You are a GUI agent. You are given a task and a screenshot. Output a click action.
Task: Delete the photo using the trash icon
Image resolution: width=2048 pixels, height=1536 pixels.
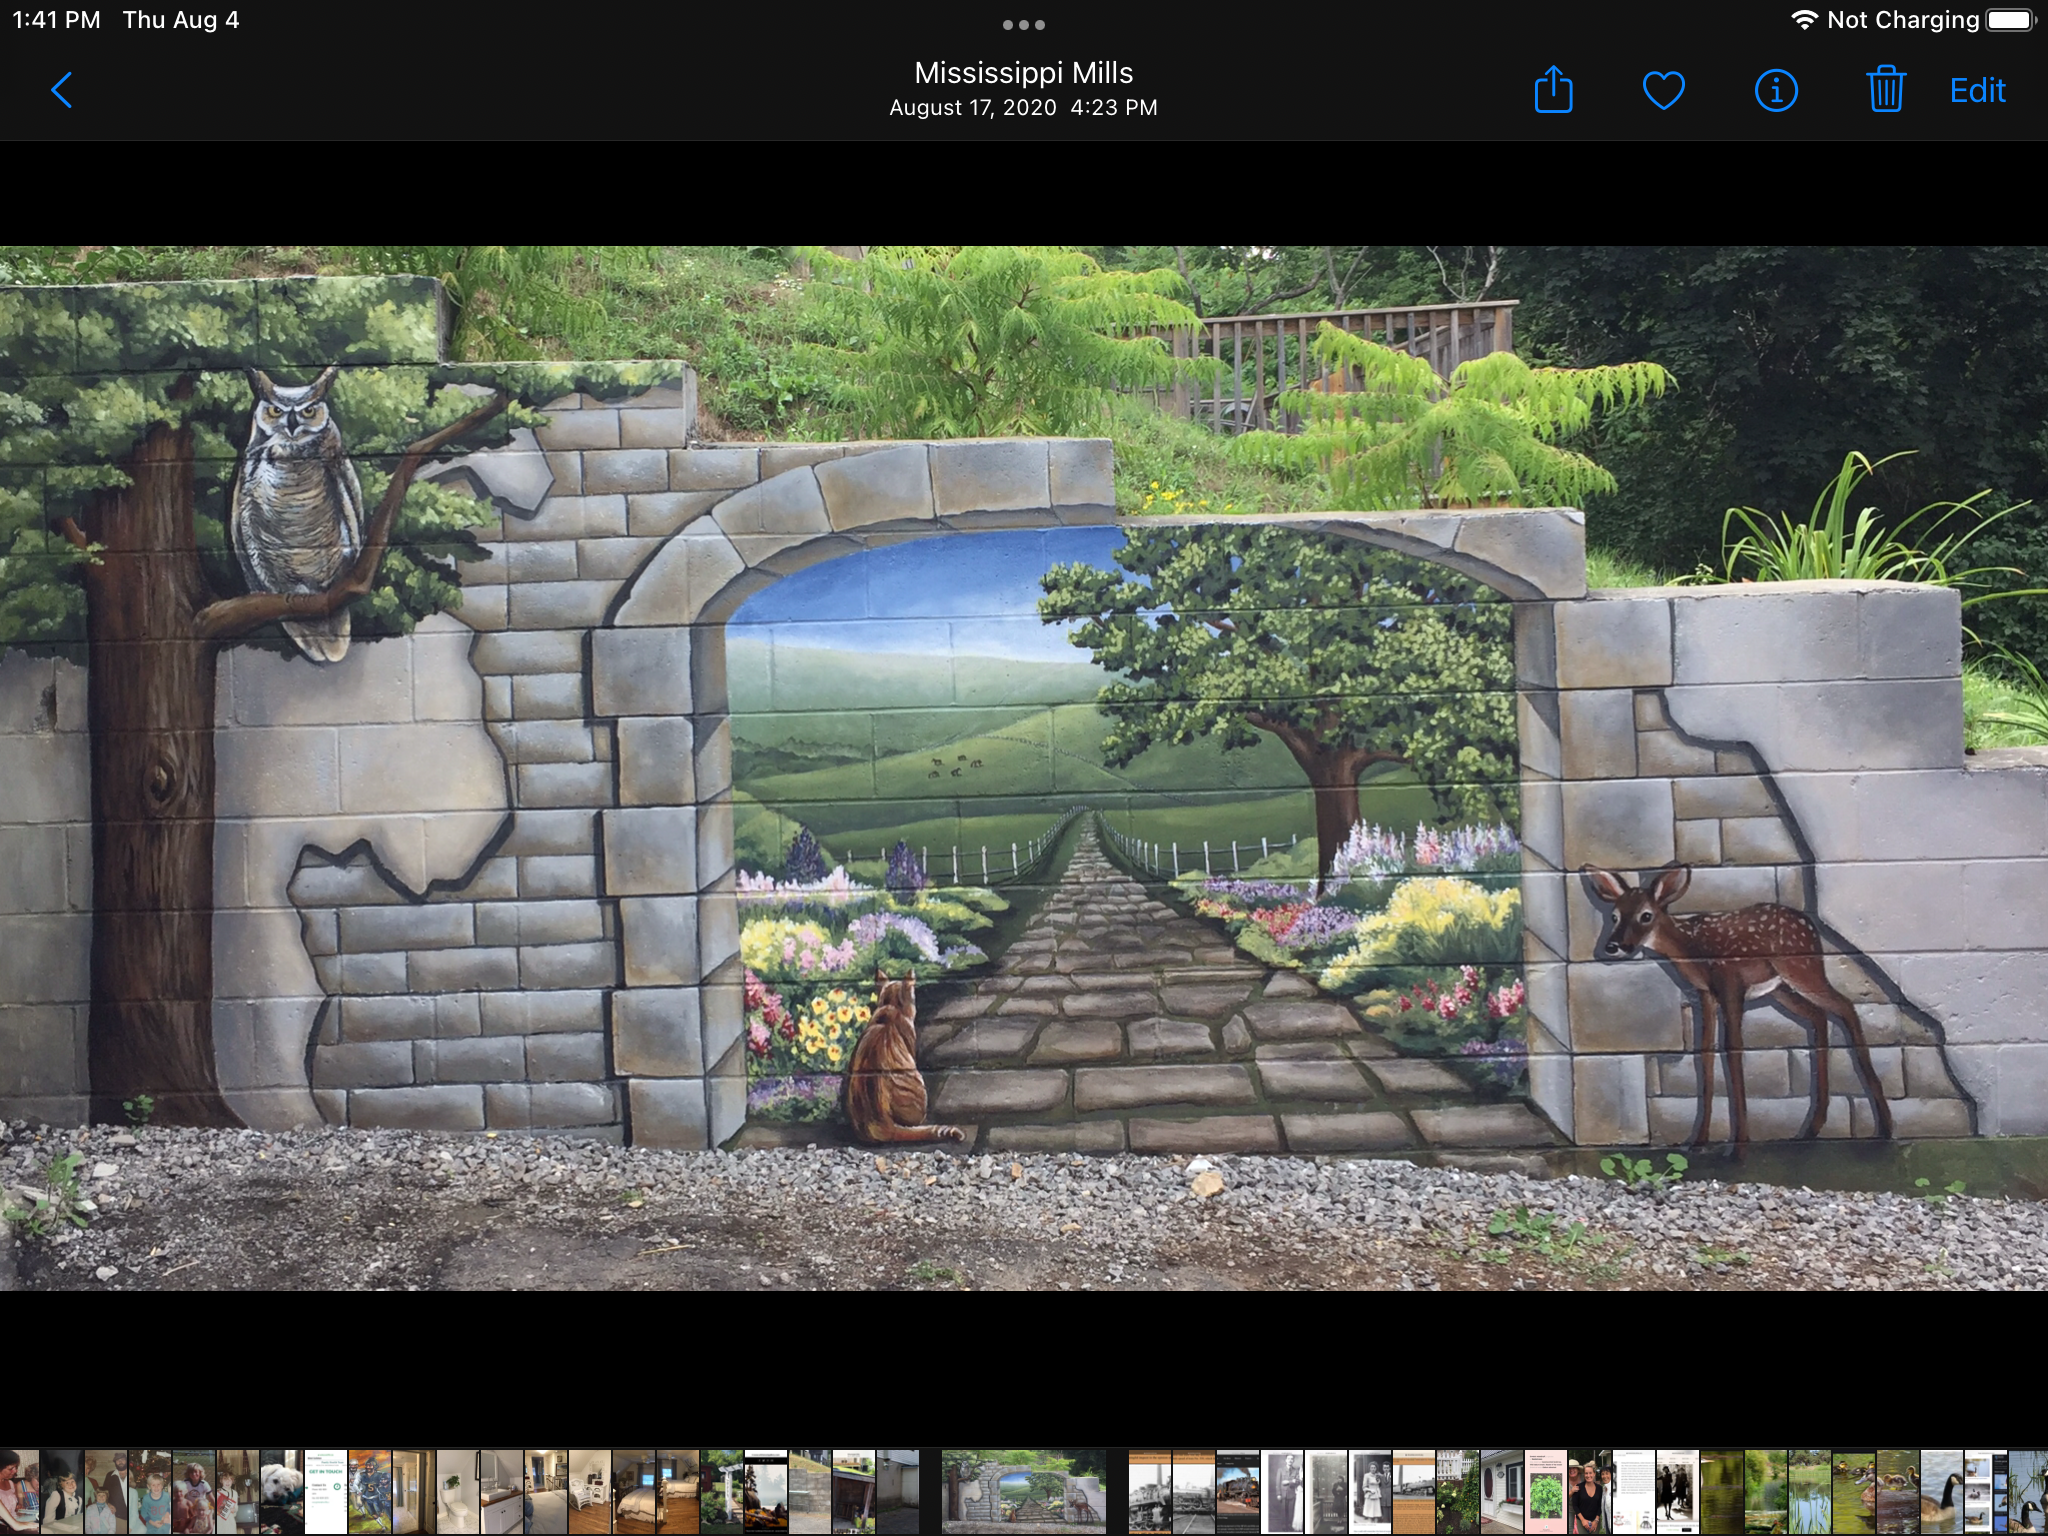click(1885, 91)
